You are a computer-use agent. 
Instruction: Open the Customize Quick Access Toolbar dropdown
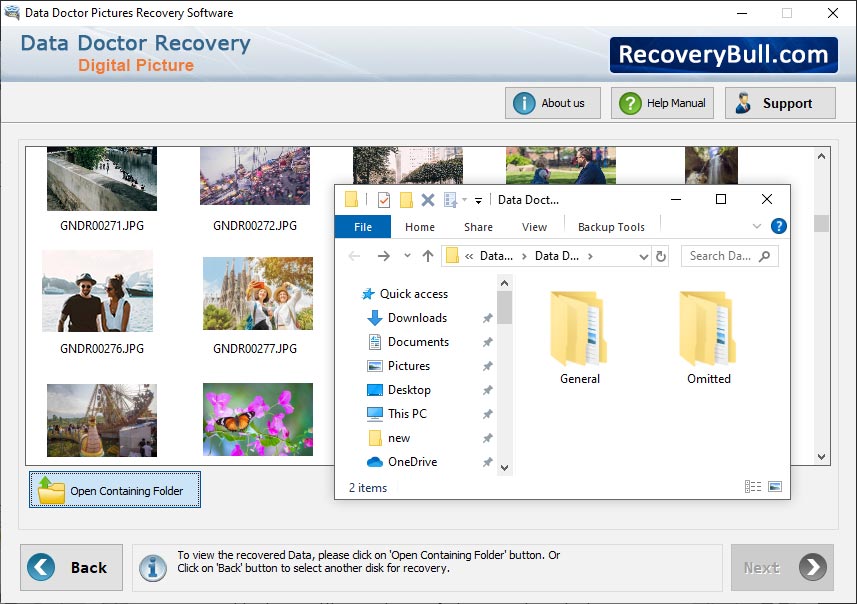click(x=478, y=201)
